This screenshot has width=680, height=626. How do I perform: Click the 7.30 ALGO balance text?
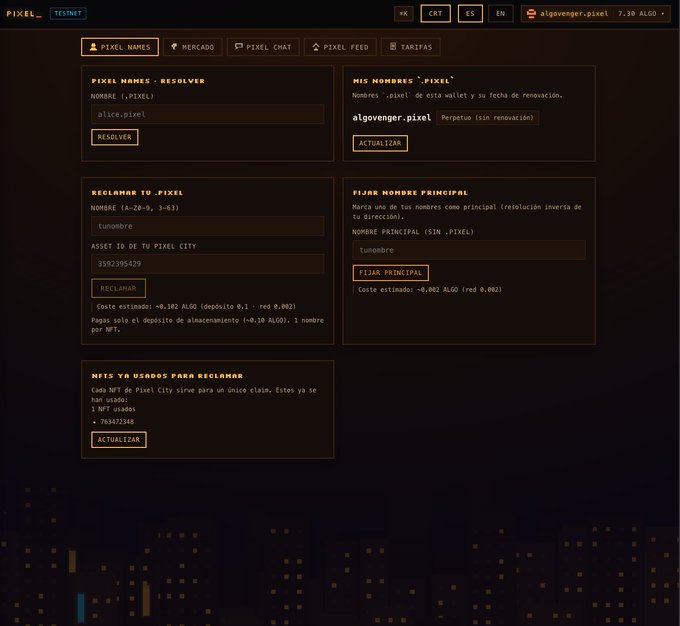[x=637, y=14]
